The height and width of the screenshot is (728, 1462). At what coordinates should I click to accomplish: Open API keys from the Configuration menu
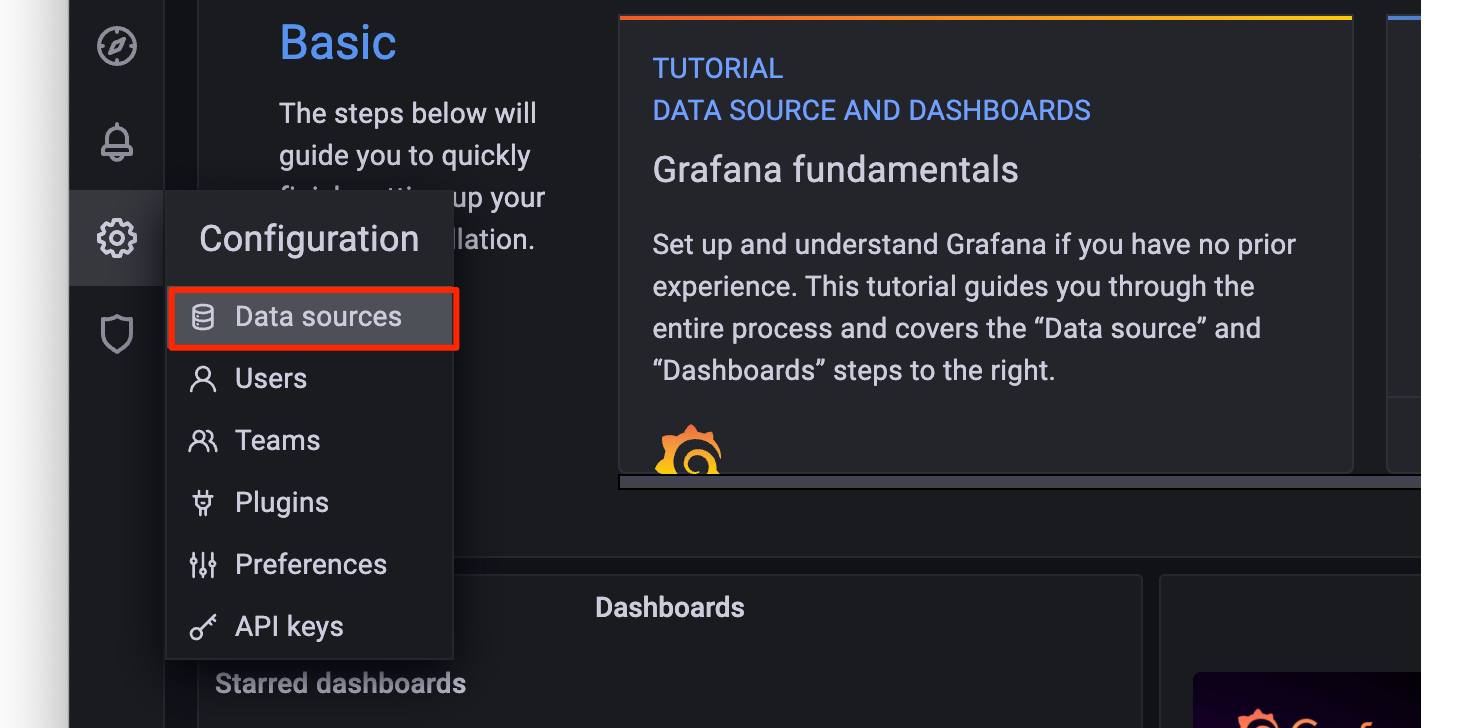pos(289,626)
